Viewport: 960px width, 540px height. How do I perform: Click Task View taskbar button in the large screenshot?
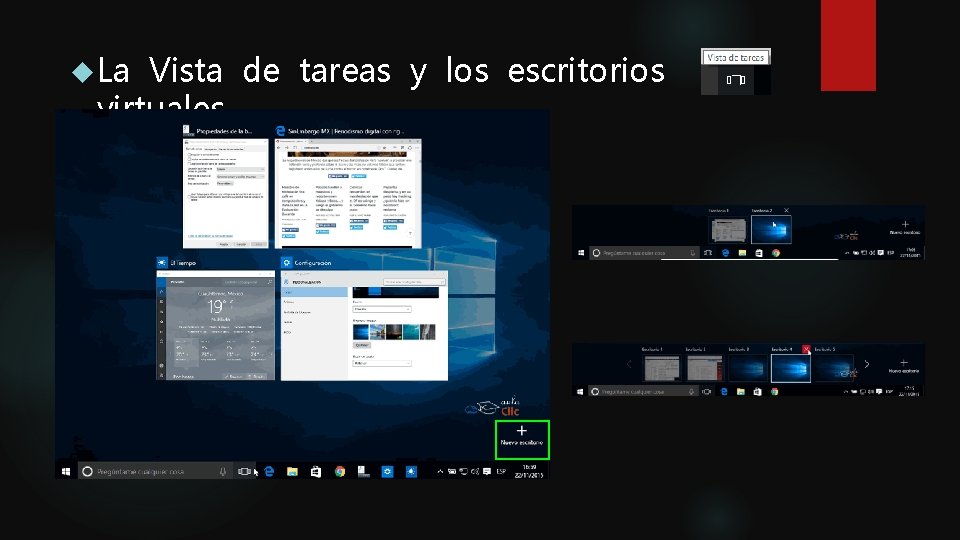click(244, 471)
